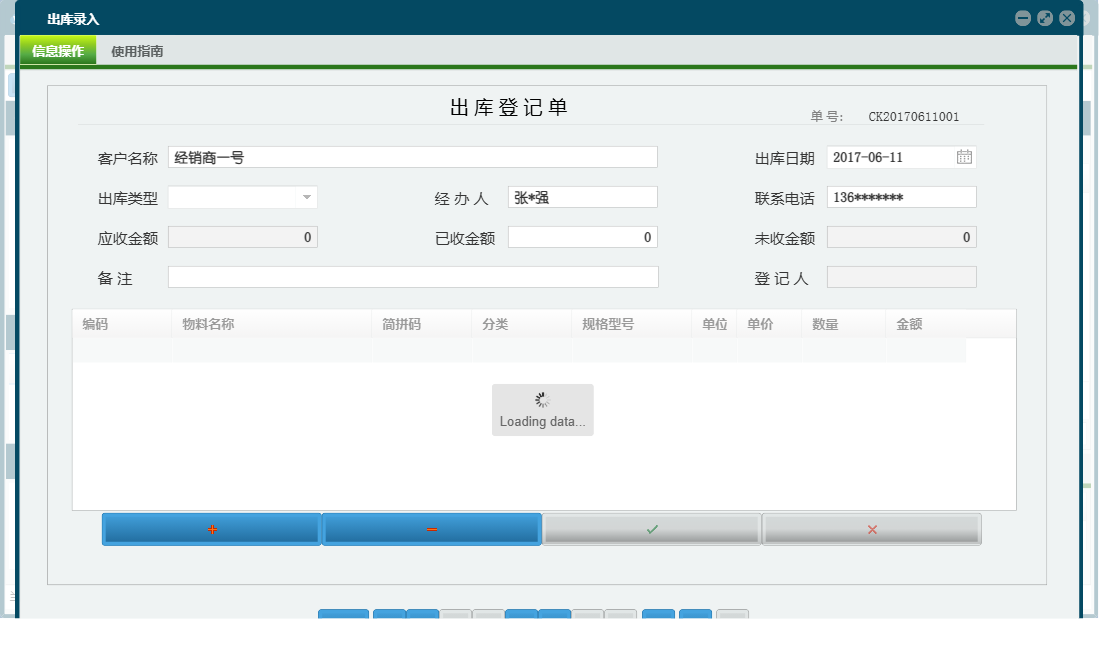Click the 已收金额 amount field
Viewport: 1099px width, 655px height.
click(x=580, y=236)
